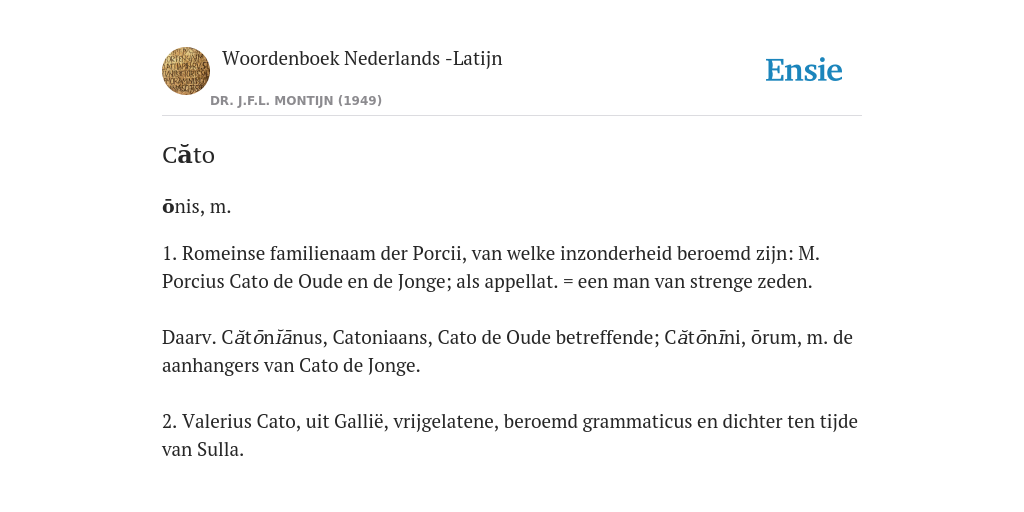The width and height of the screenshot is (1024, 512).
Task: Click the bold ō in ōnis
Action: [x=167, y=207]
